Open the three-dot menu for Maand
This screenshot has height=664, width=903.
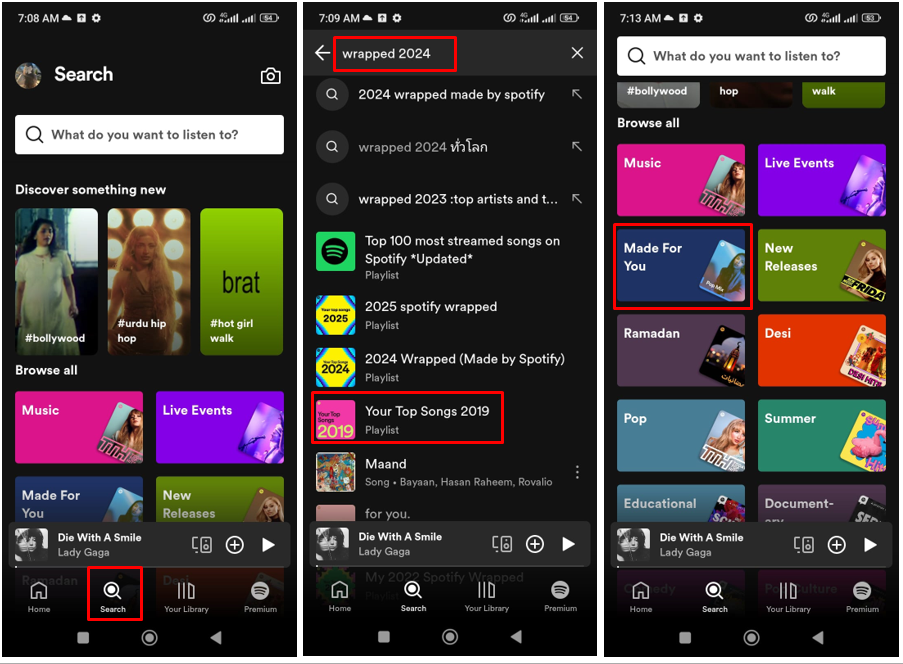[x=577, y=470]
